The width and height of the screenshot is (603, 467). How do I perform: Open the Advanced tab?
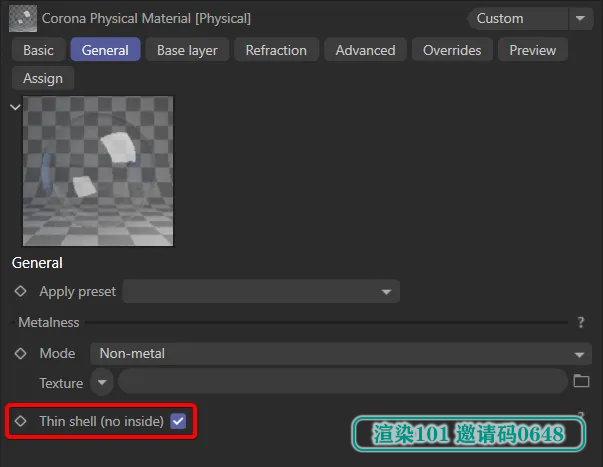tap(365, 50)
